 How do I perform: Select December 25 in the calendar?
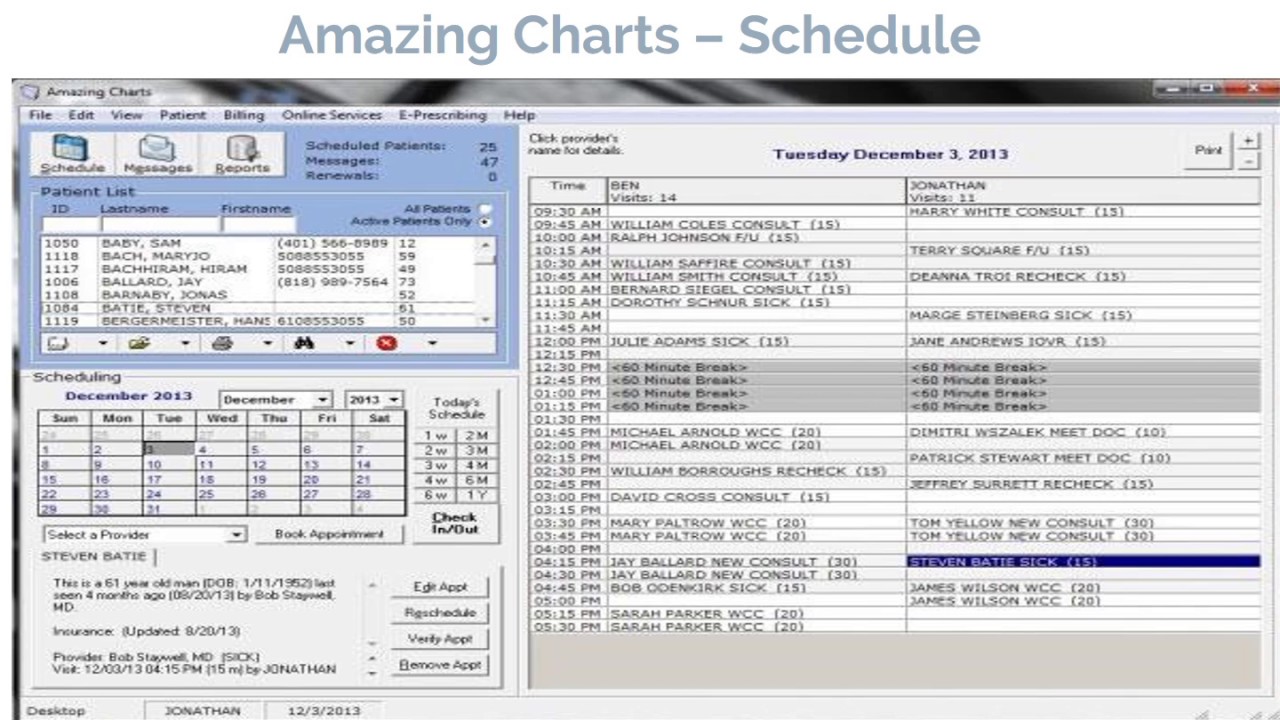click(x=222, y=494)
